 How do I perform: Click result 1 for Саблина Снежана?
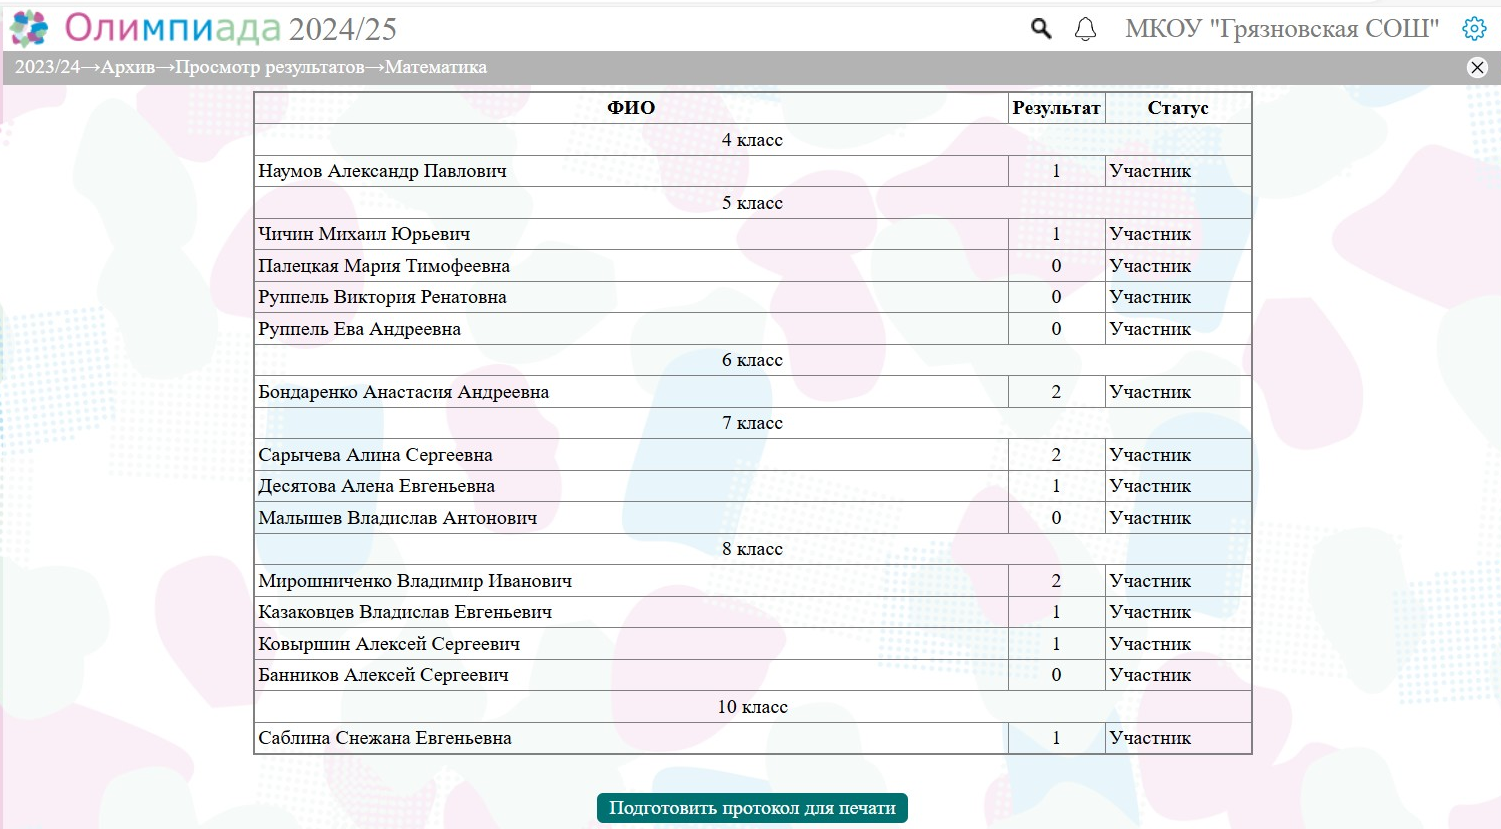[1056, 738]
